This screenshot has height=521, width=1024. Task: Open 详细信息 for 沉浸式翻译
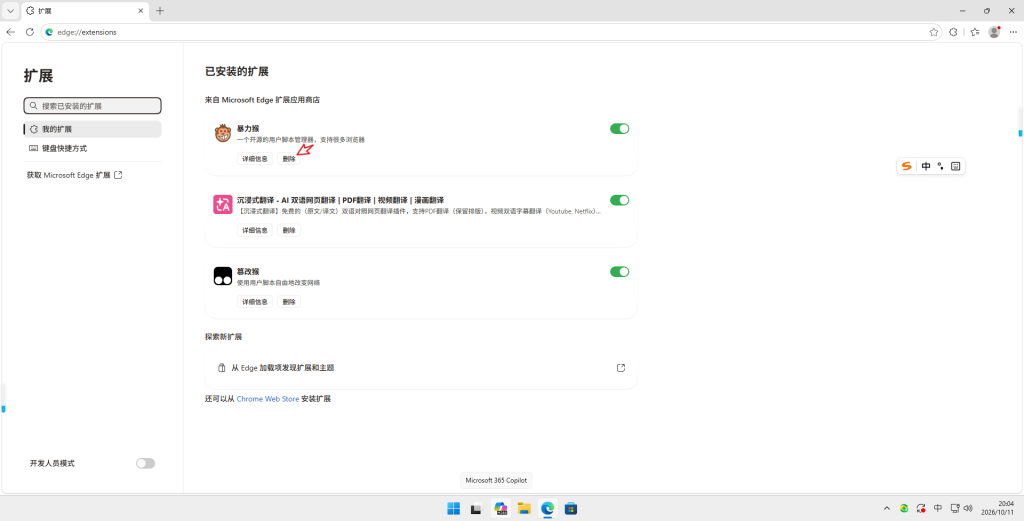point(255,230)
